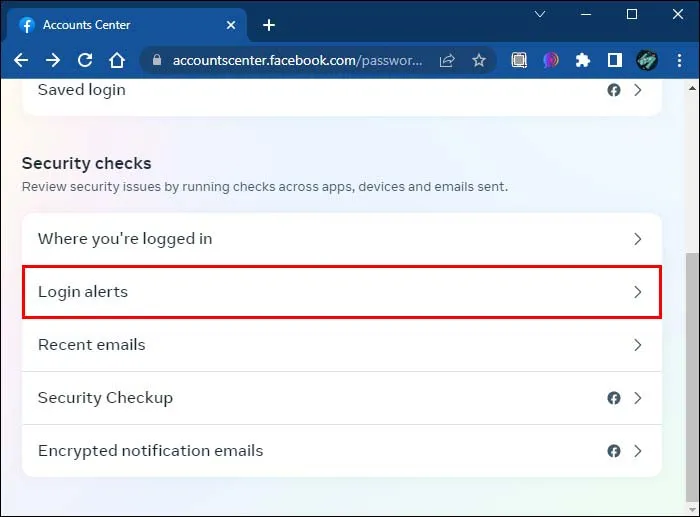This screenshot has height=517, width=700.
Task: Open the tab search dropdown arrow
Action: click(540, 14)
